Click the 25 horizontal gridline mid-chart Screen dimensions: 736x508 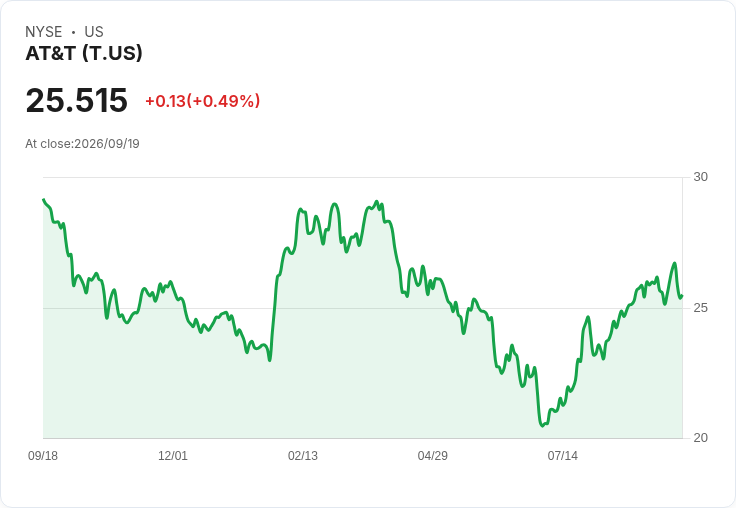362,308
